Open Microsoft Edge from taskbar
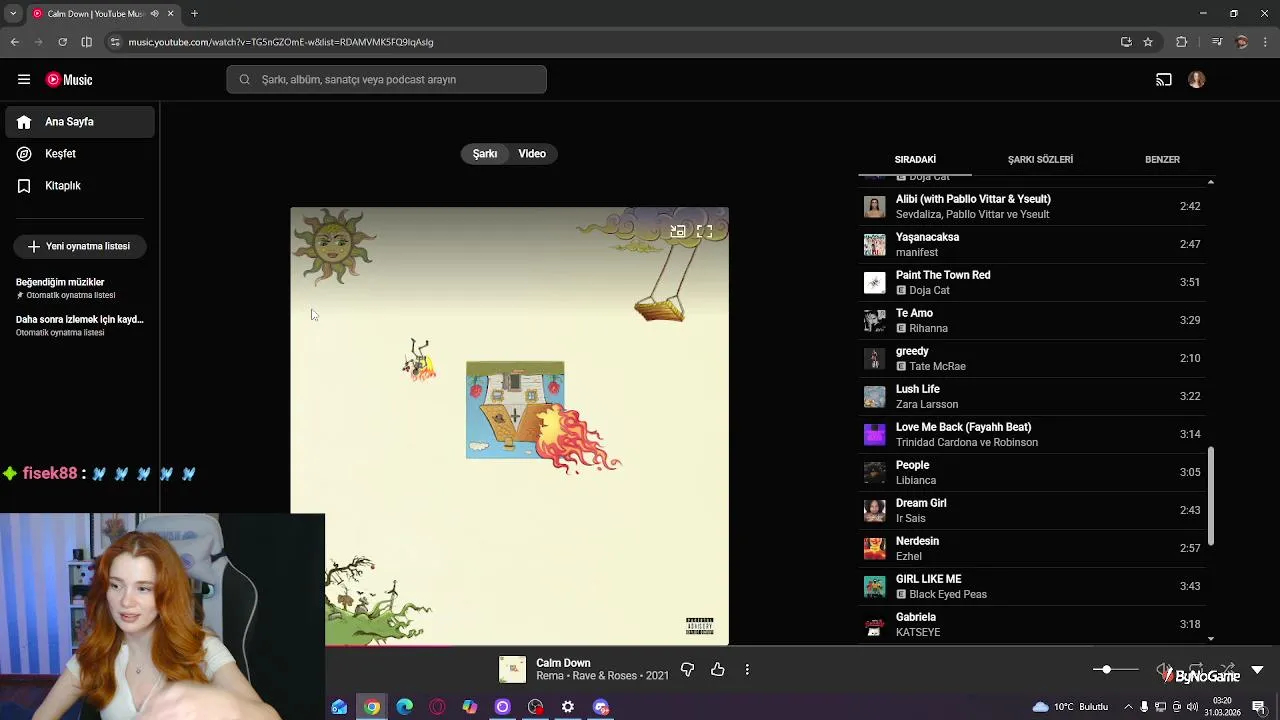This screenshot has width=1280, height=720. (405, 707)
